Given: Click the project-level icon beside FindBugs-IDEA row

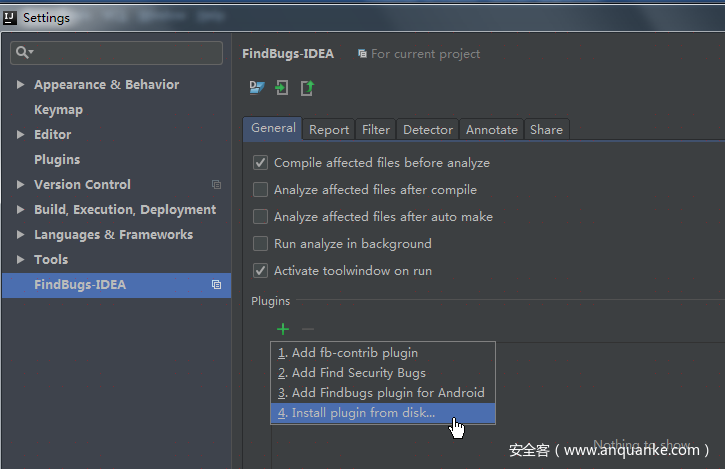Looking at the screenshot, I should click(216, 284).
